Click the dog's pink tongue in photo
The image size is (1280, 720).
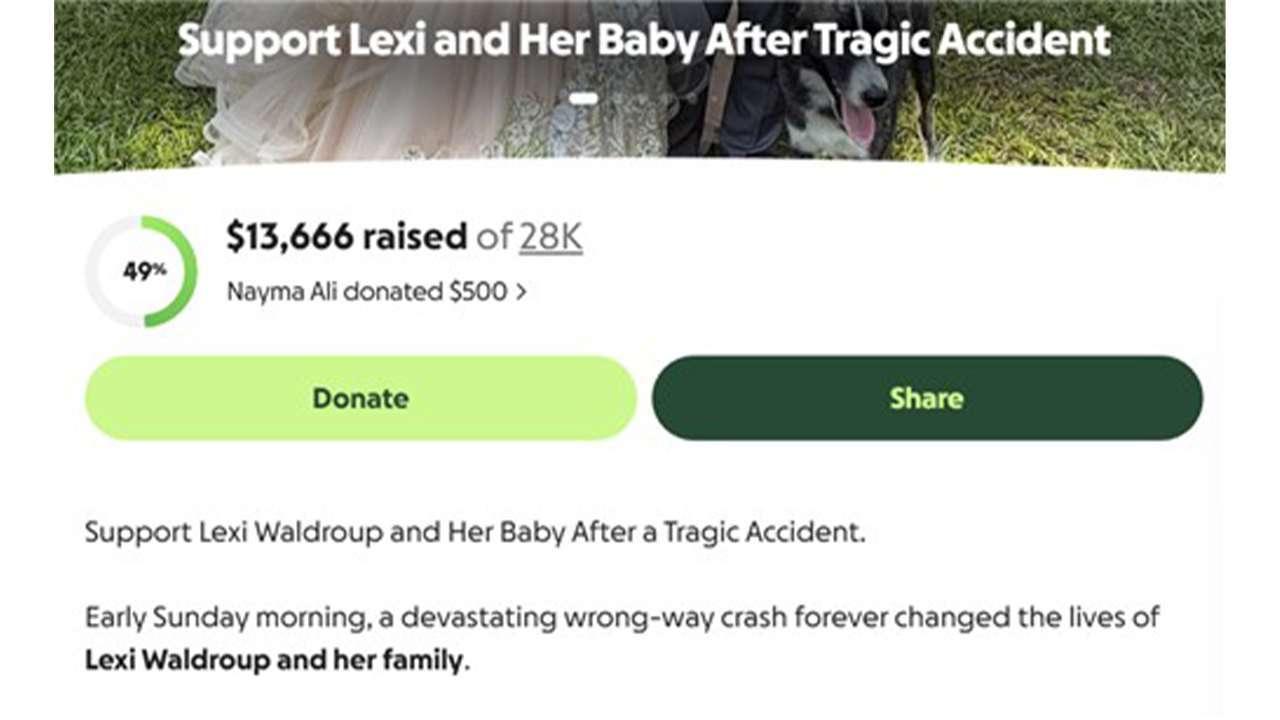tap(858, 123)
